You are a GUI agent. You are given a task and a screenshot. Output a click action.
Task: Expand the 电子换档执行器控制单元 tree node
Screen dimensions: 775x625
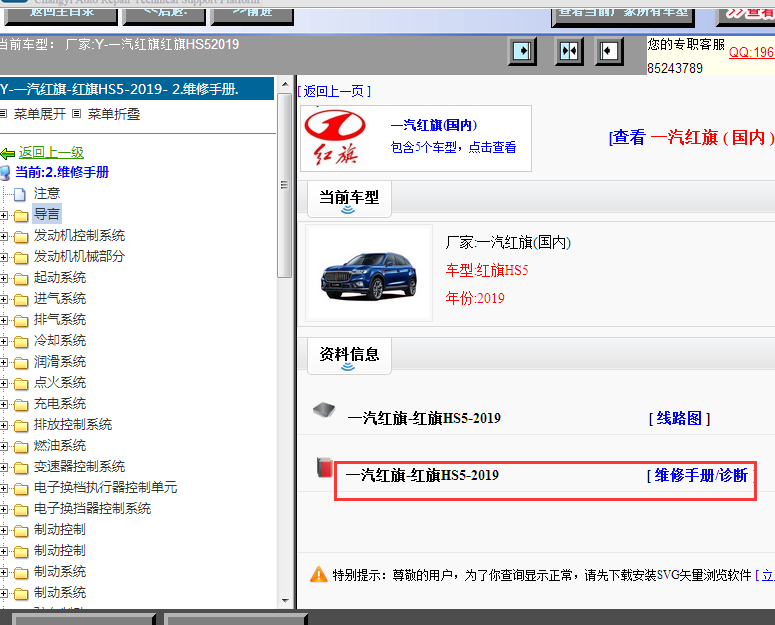(3, 489)
